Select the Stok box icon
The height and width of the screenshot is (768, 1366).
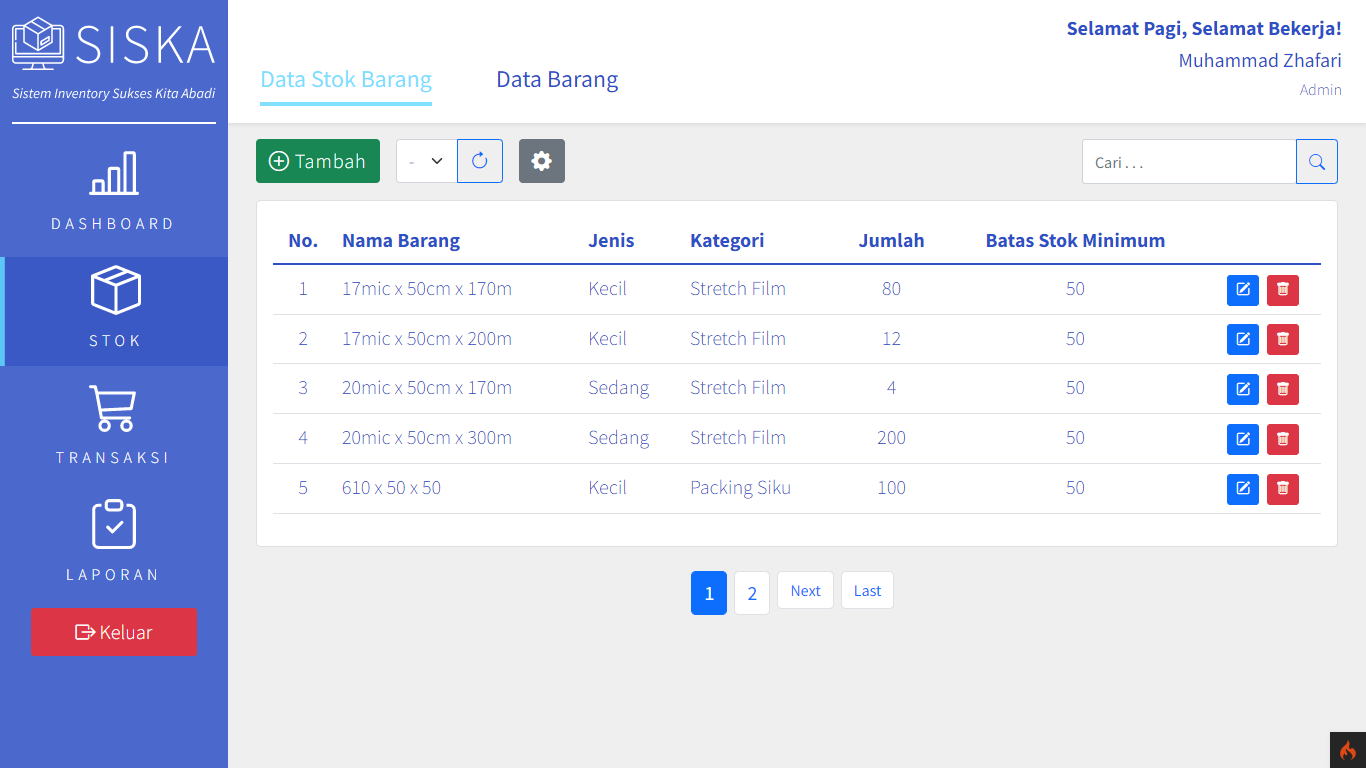(115, 290)
